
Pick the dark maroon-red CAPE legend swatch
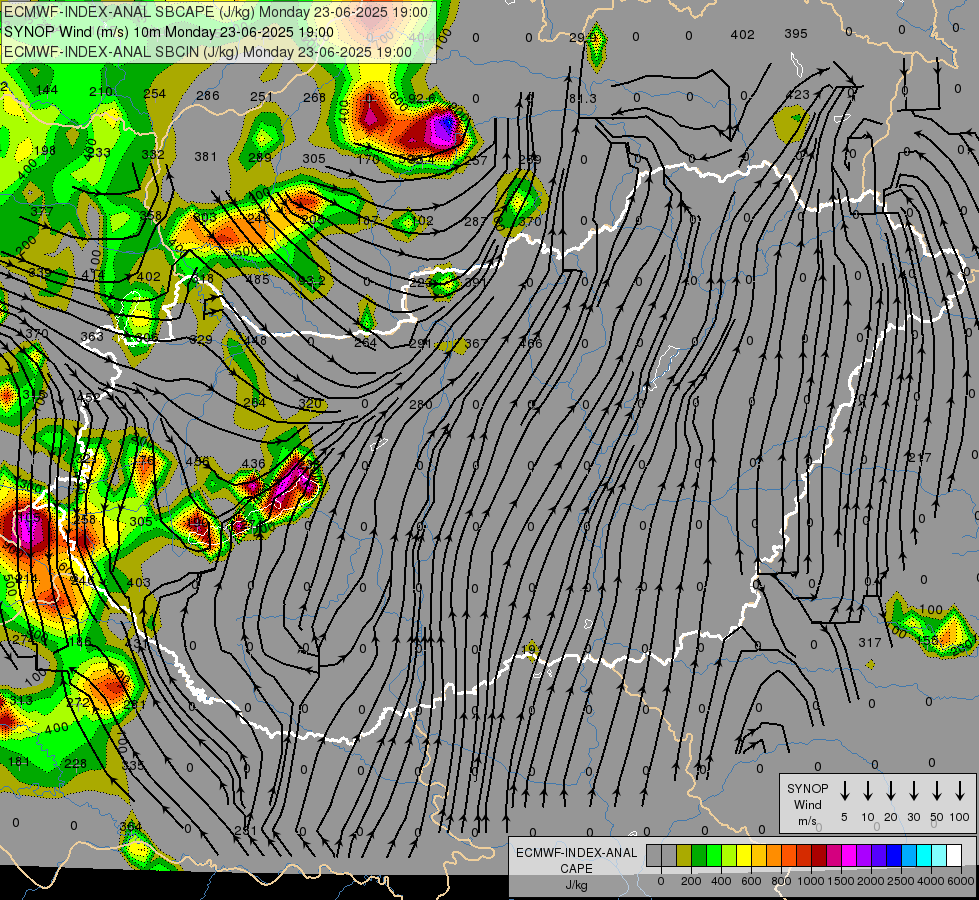(x=819, y=855)
